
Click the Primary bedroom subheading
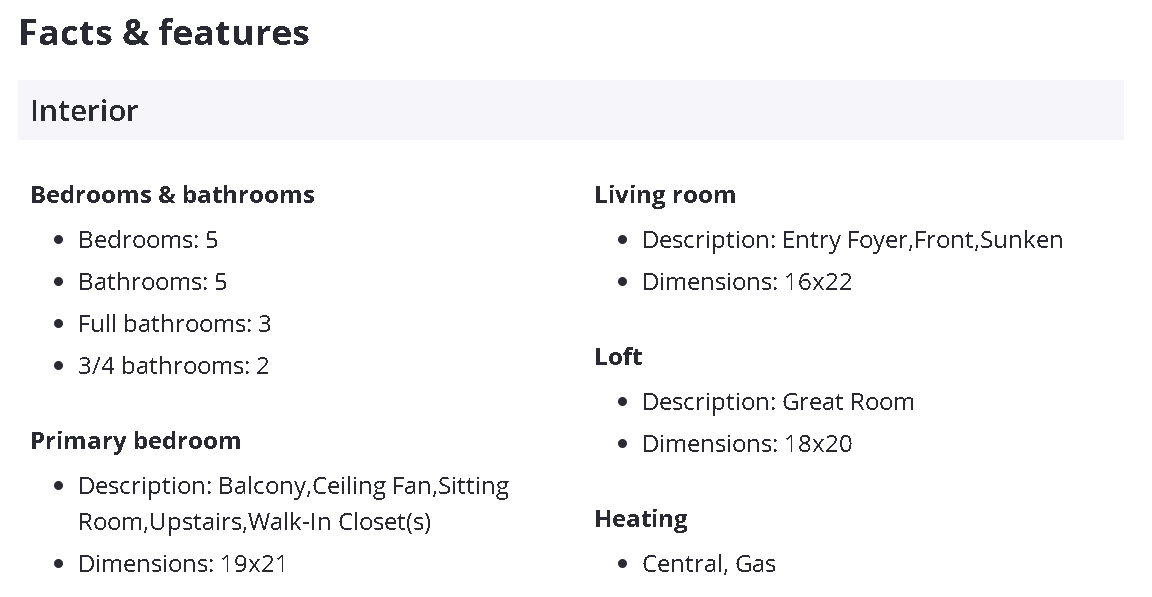[135, 441]
